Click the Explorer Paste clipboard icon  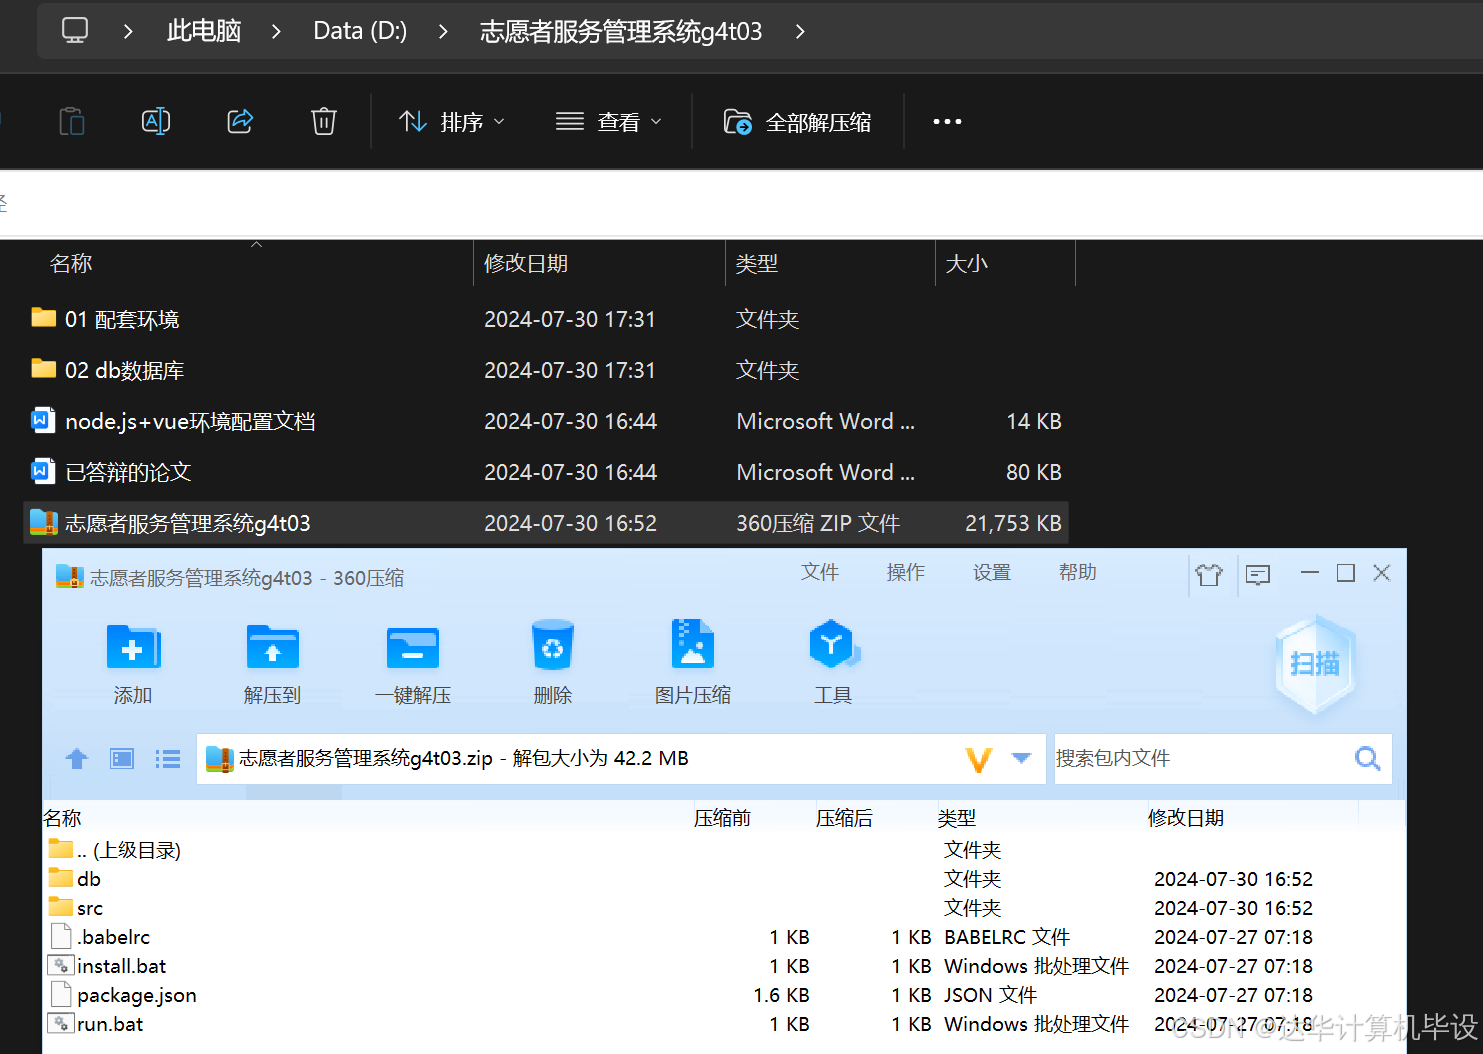[x=72, y=122]
